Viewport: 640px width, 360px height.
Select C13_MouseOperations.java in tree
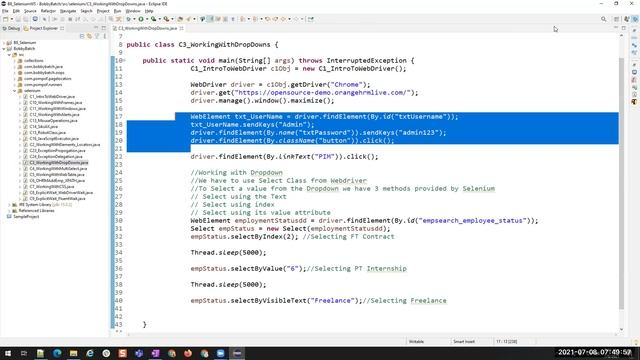53,120
